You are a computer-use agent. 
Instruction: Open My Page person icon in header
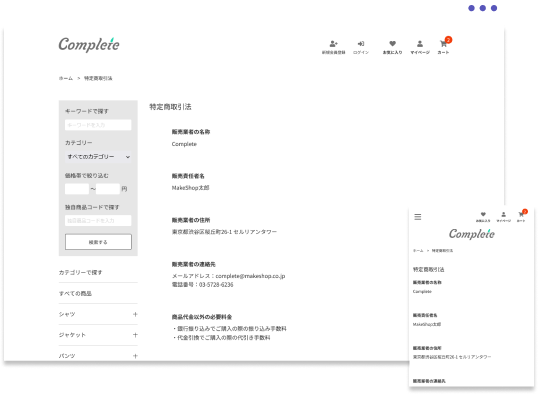click(x=420, y=44)
